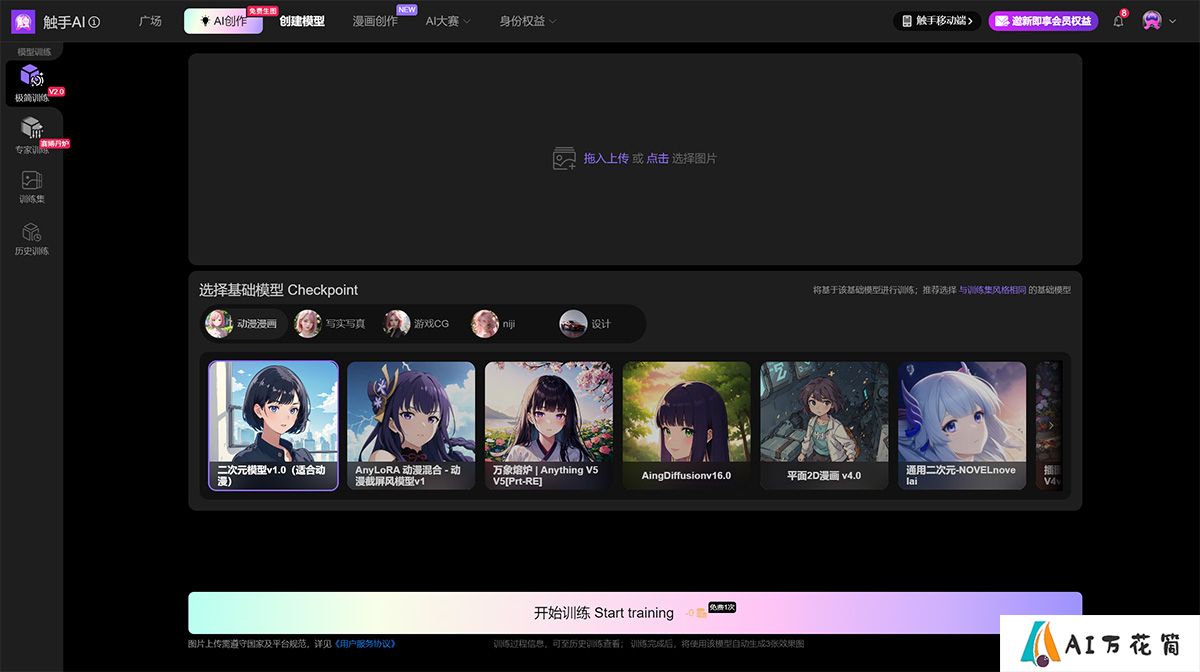Viewport: 1200px width, 672px height.
Task: Open the 训练集 sidebar item
Action: pyautogui.click(x=32, y=187)
